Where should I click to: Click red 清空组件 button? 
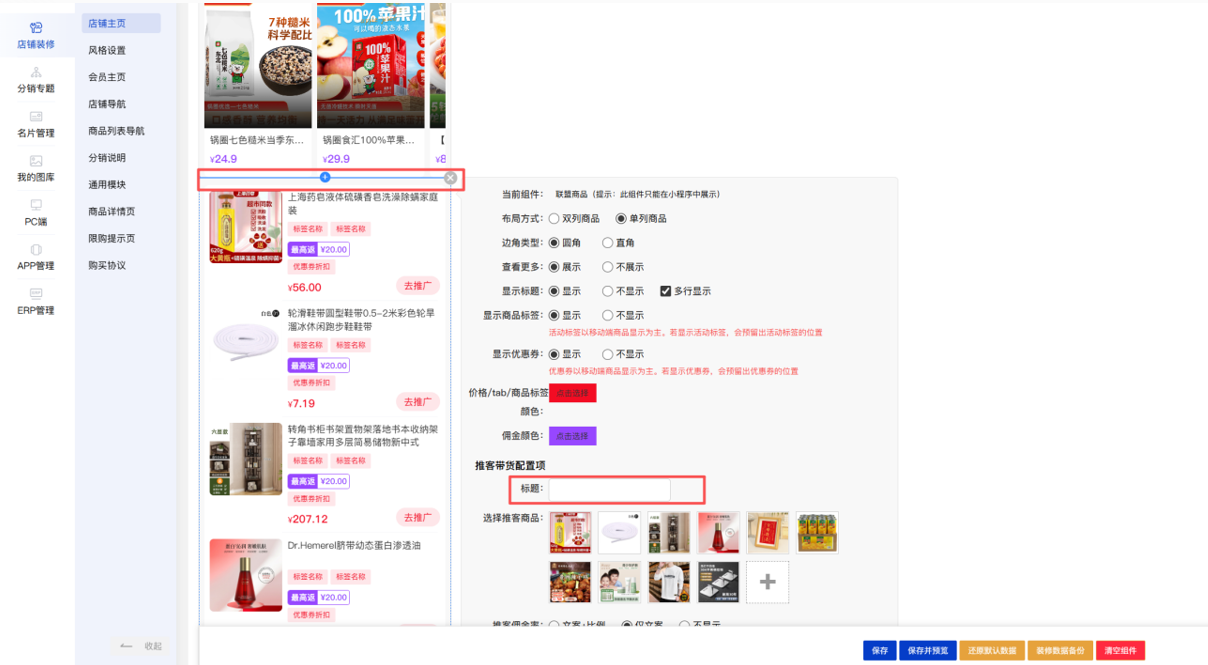(1120, 650)
